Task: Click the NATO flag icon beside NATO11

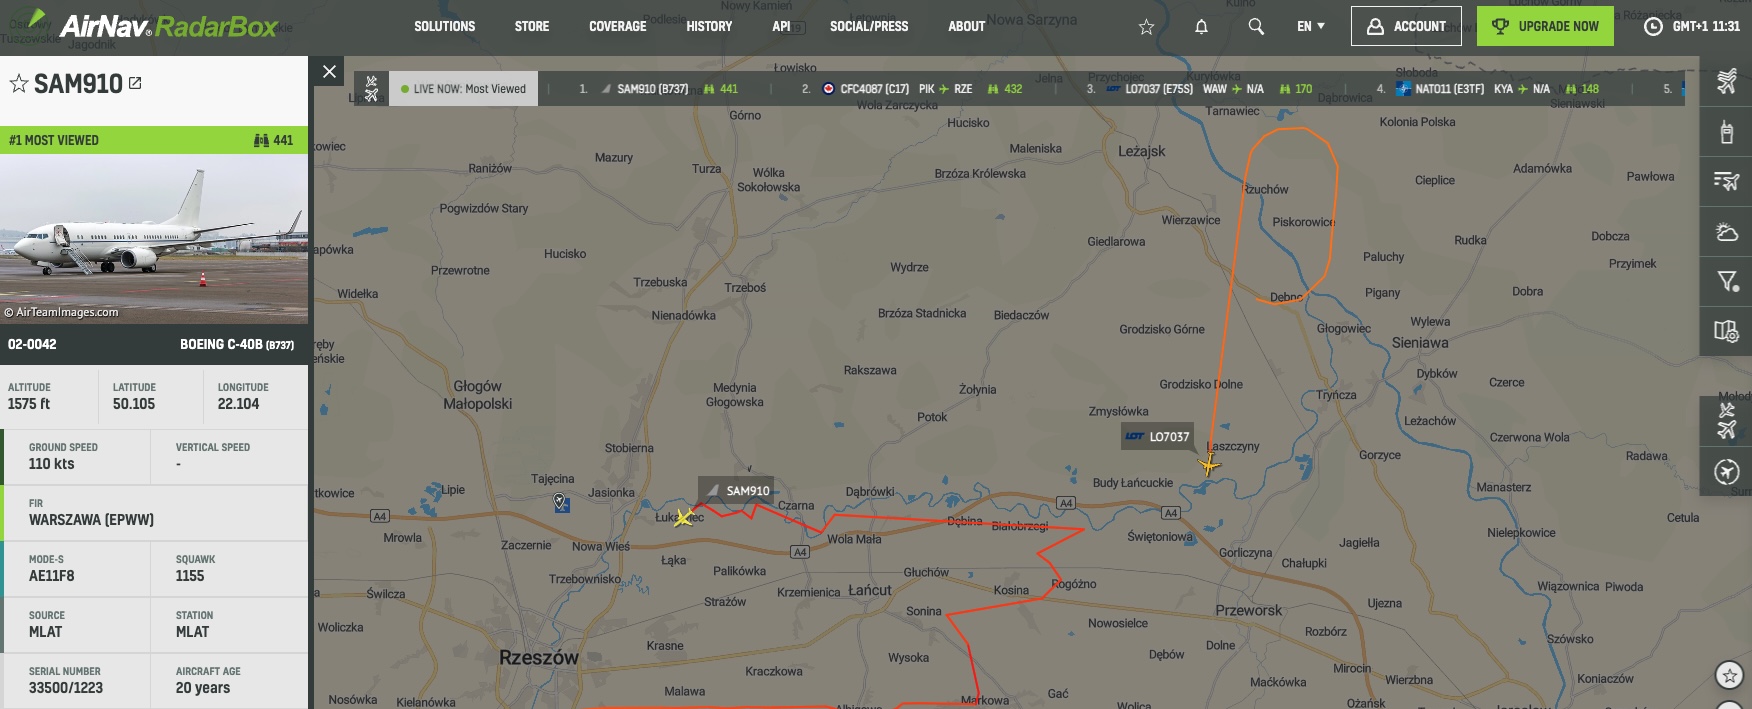Action: click(x=1403, y=89)
